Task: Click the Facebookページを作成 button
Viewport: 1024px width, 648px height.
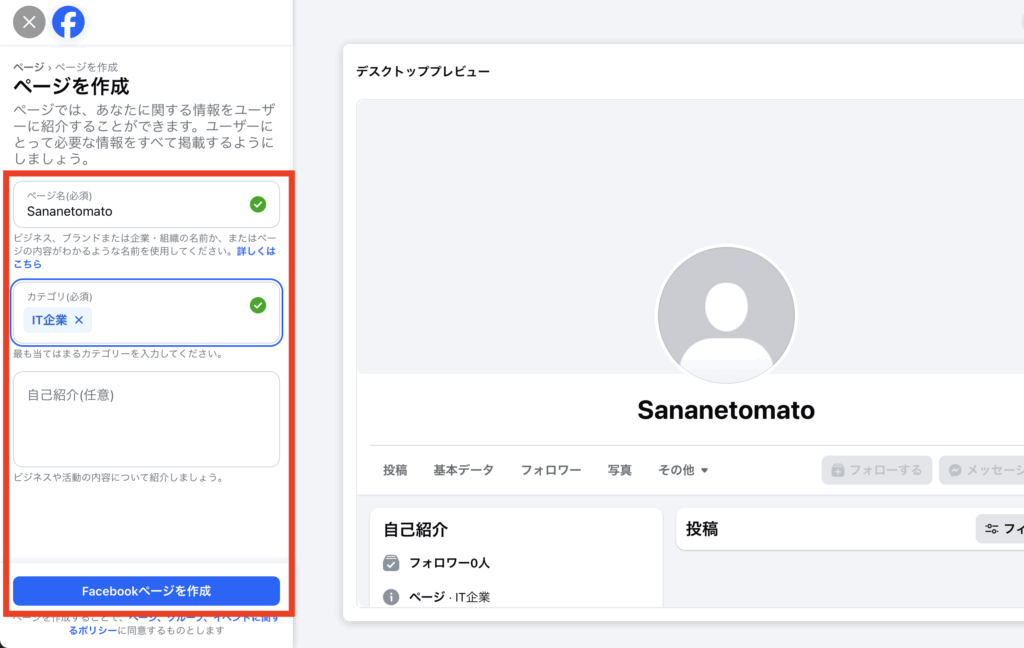Action: pyautogui.click(x=146, y=591)
